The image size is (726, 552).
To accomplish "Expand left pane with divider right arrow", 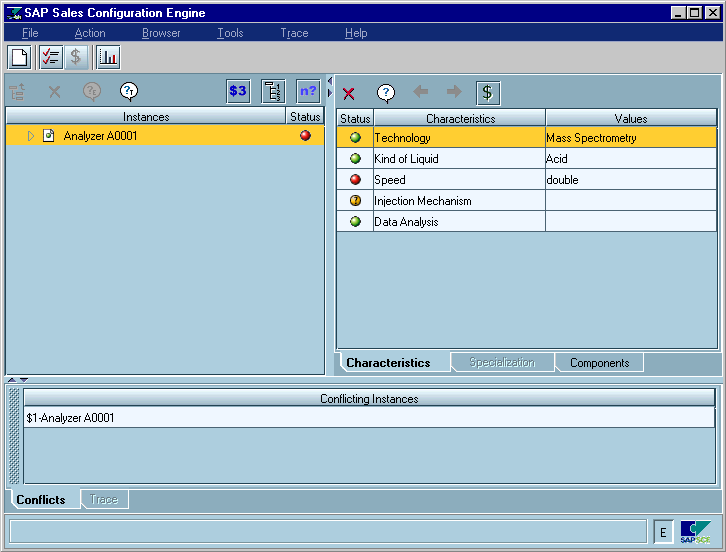I will pos(330,93).
